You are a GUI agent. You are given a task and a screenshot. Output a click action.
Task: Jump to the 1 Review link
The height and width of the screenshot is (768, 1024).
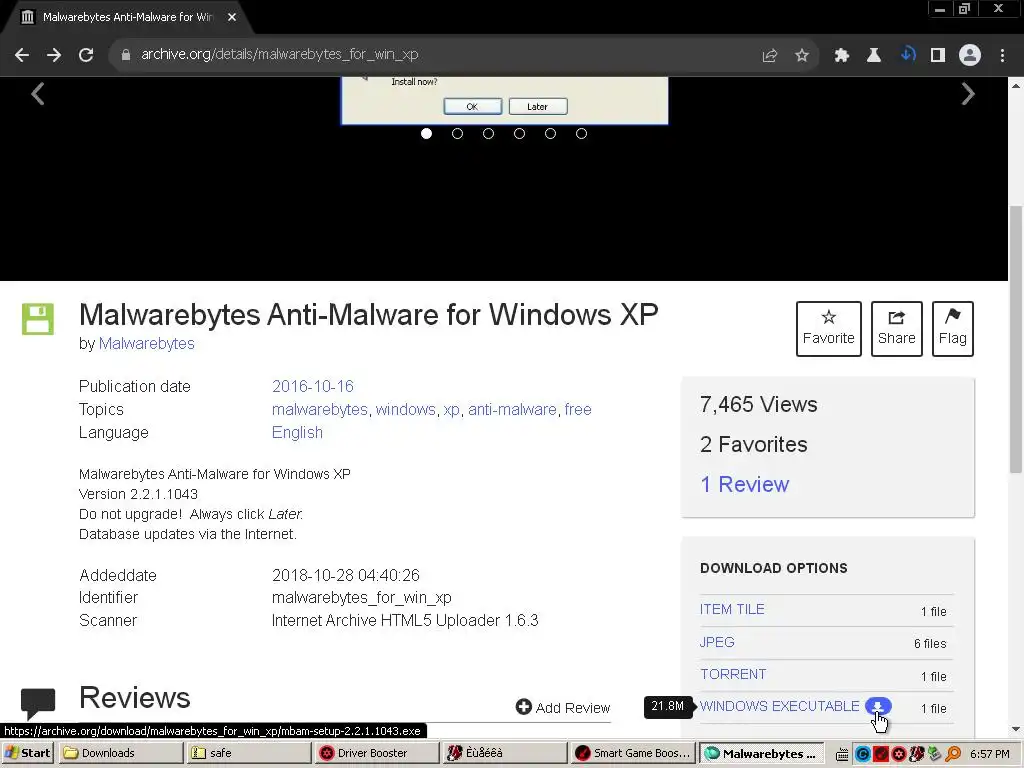744,485
